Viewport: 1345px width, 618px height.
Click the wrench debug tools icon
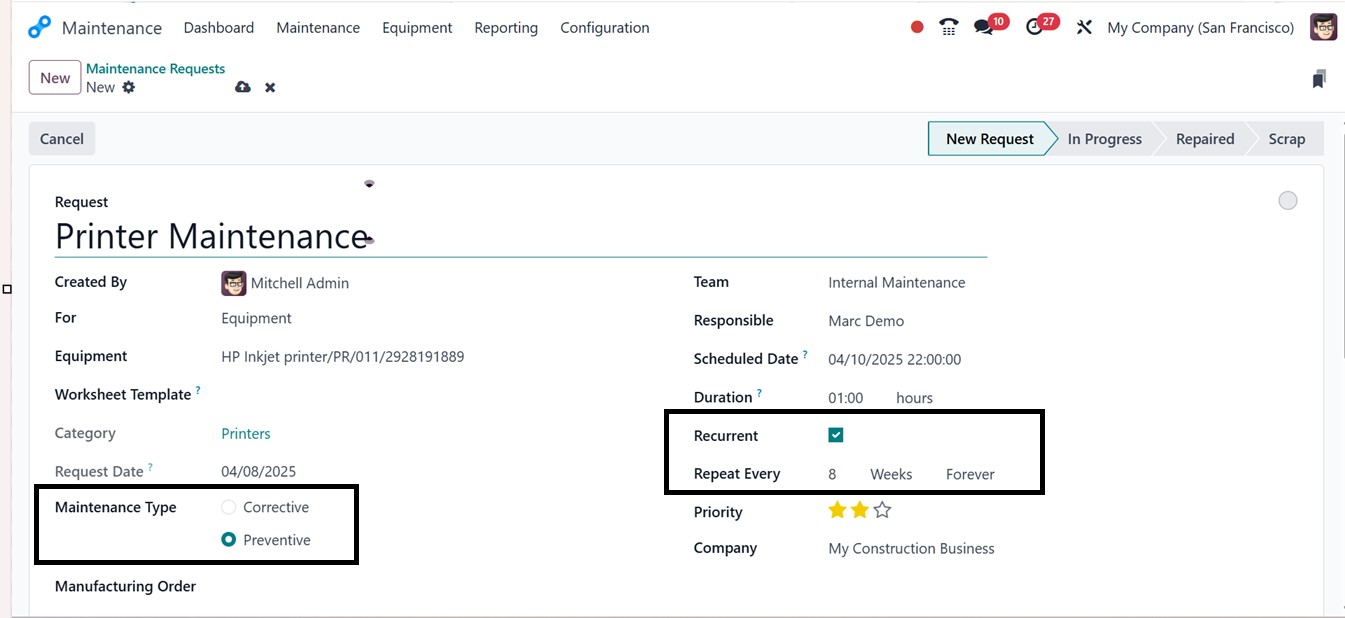(1084, 28)
